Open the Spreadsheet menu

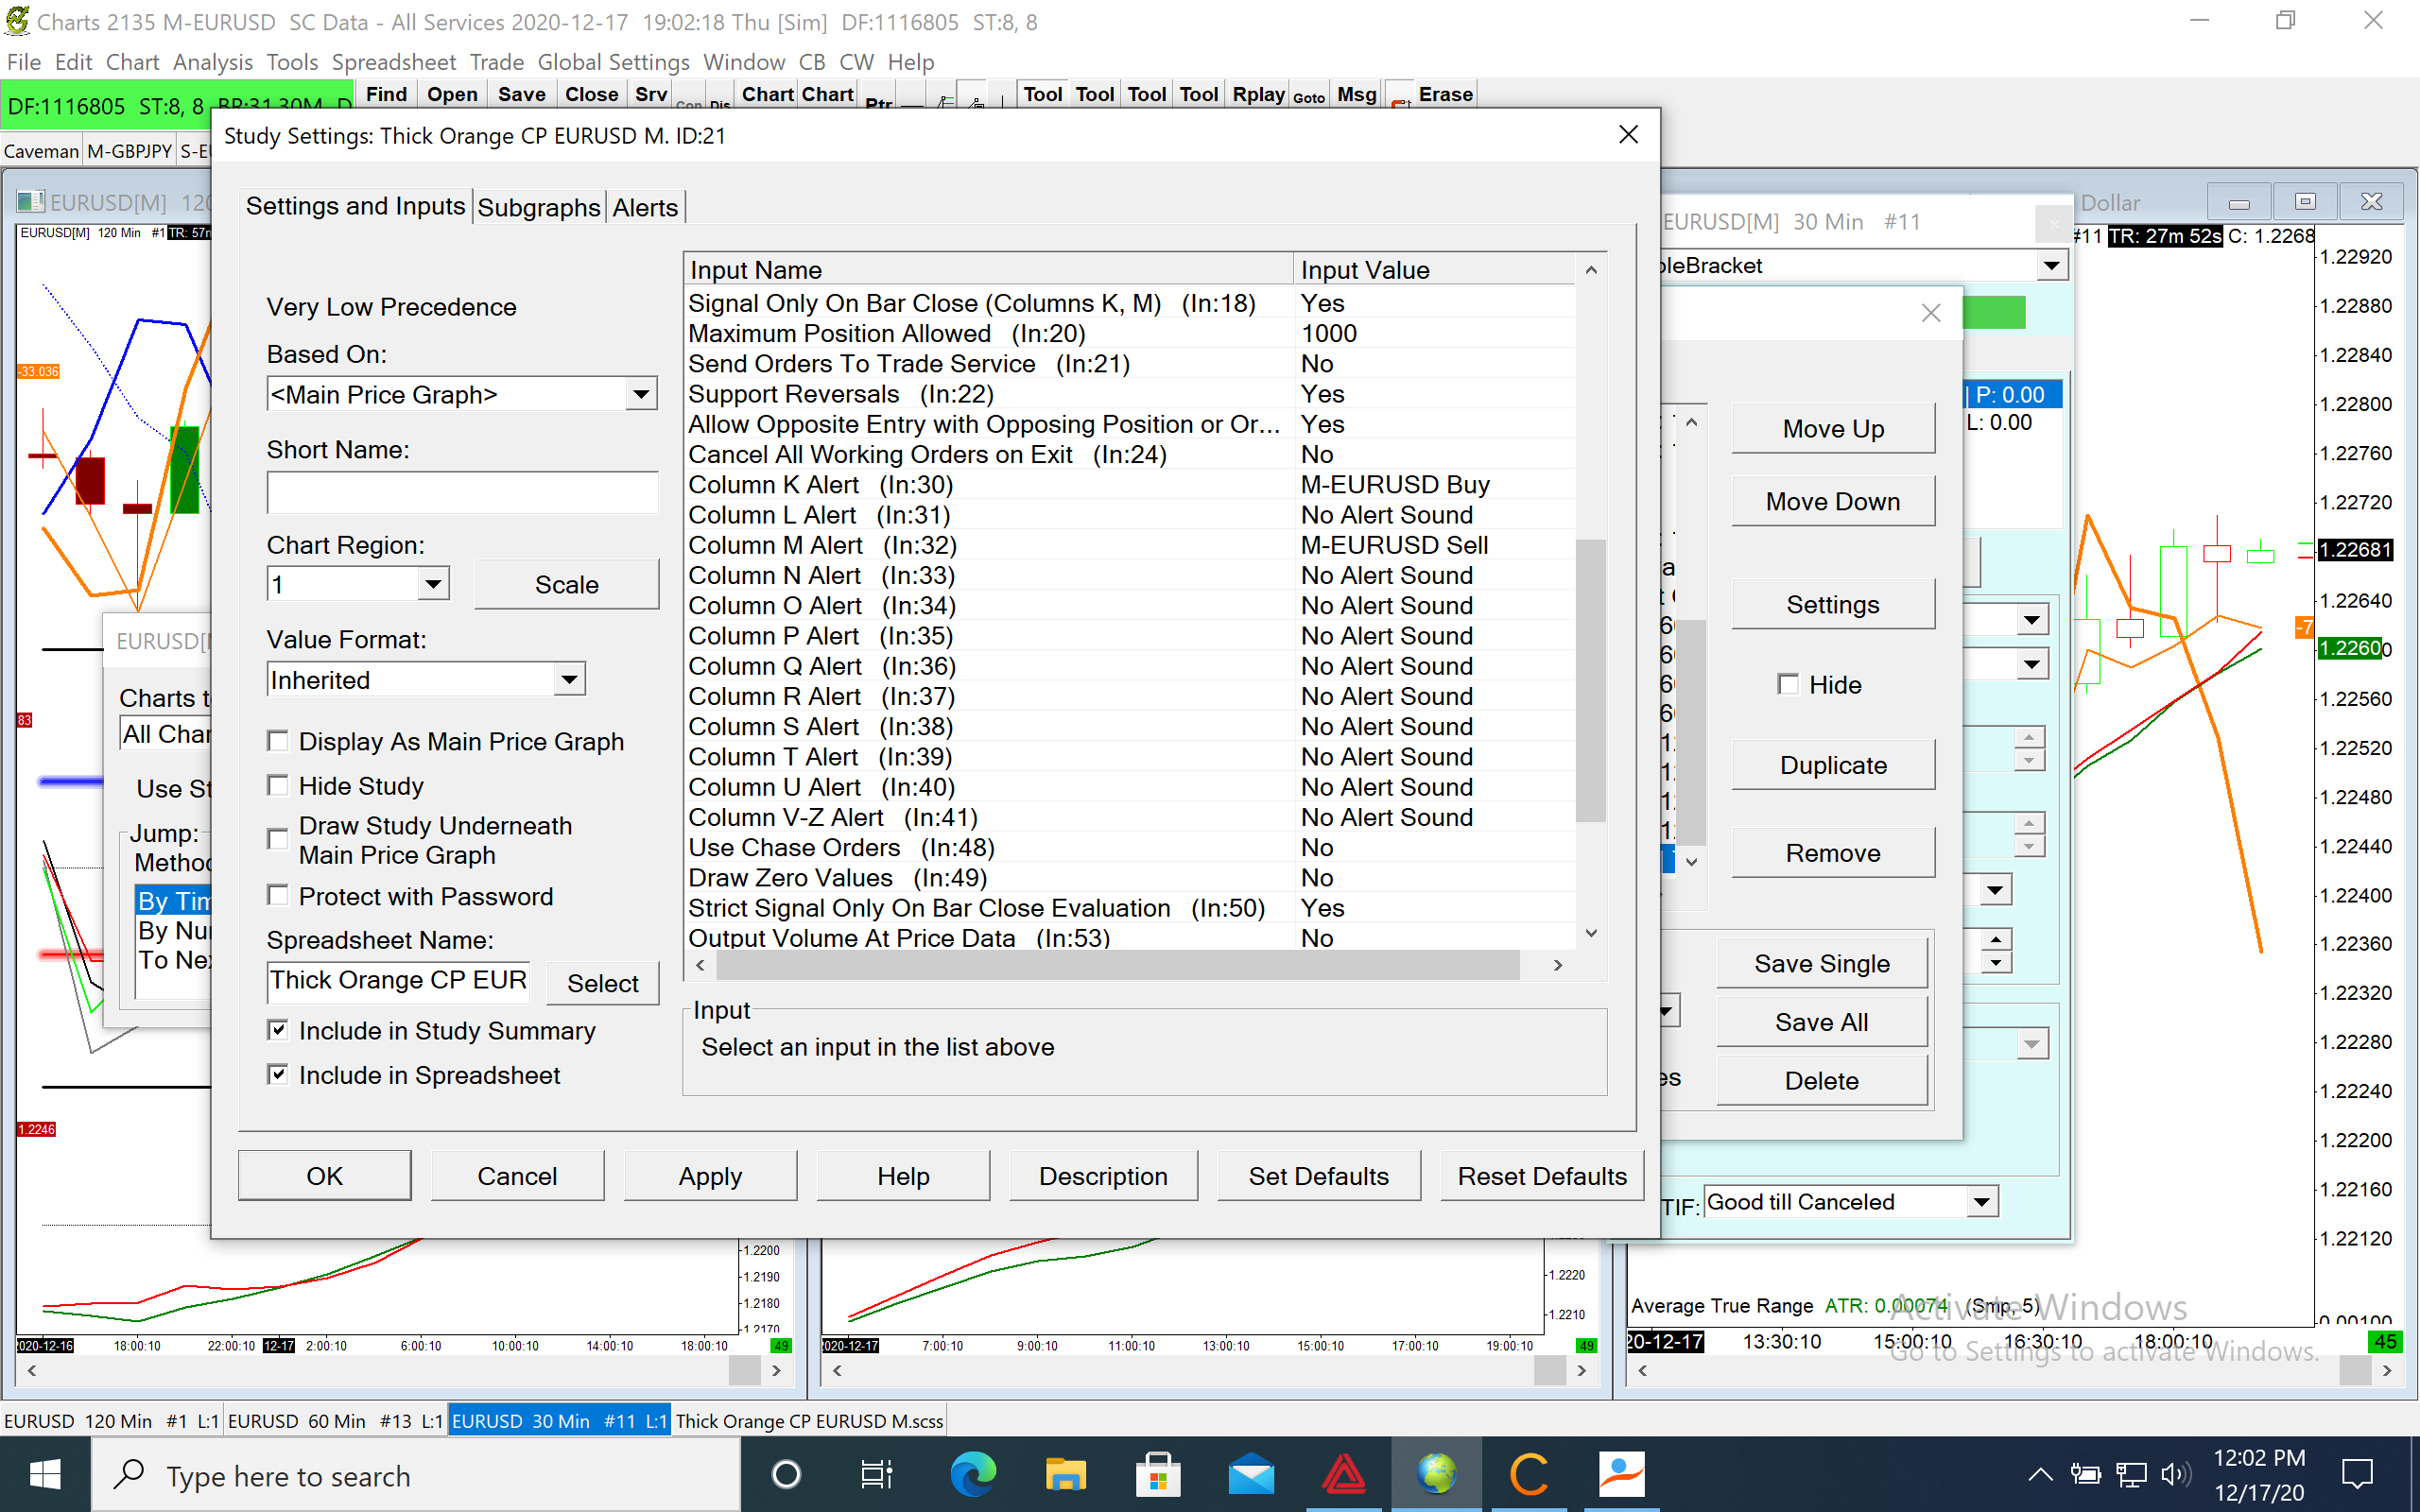[x=393, y=62]
